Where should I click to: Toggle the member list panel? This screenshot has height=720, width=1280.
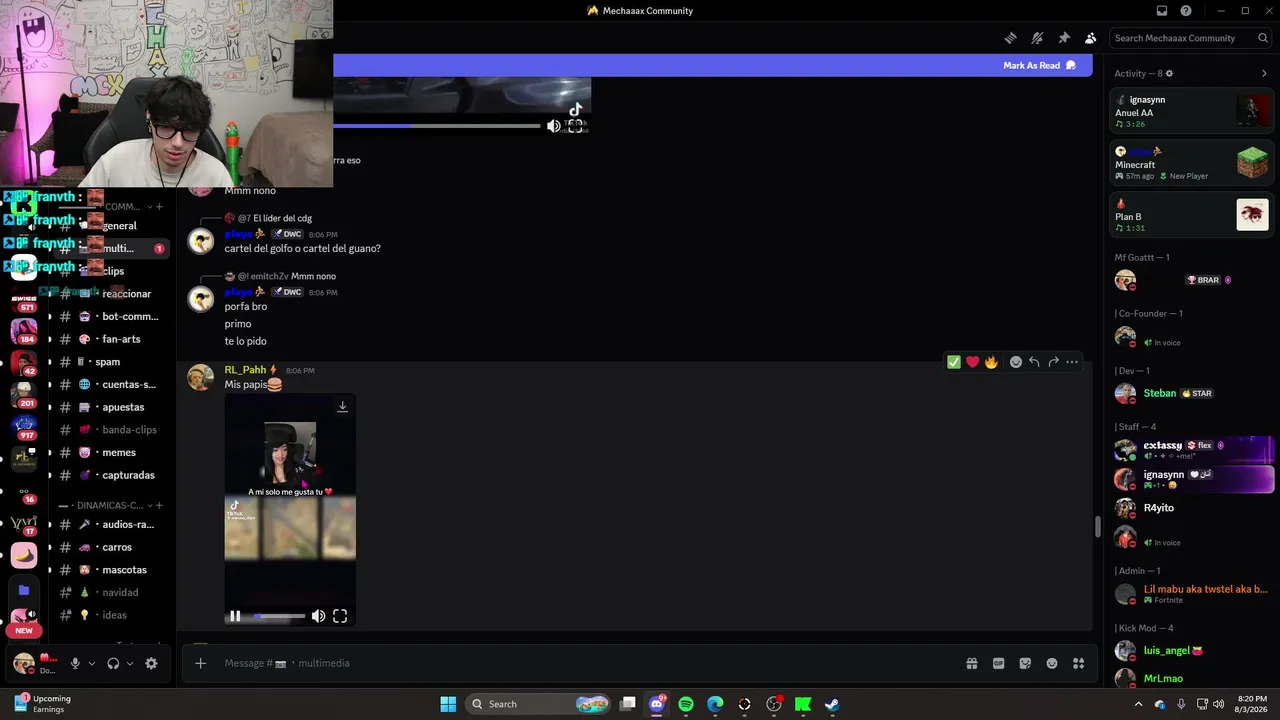point(1091,38)
